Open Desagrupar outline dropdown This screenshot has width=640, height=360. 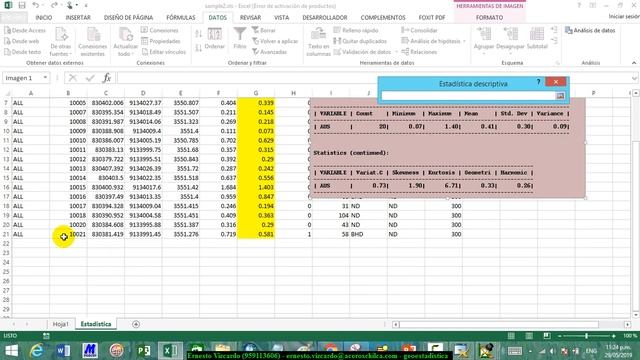tap(510, 41)
